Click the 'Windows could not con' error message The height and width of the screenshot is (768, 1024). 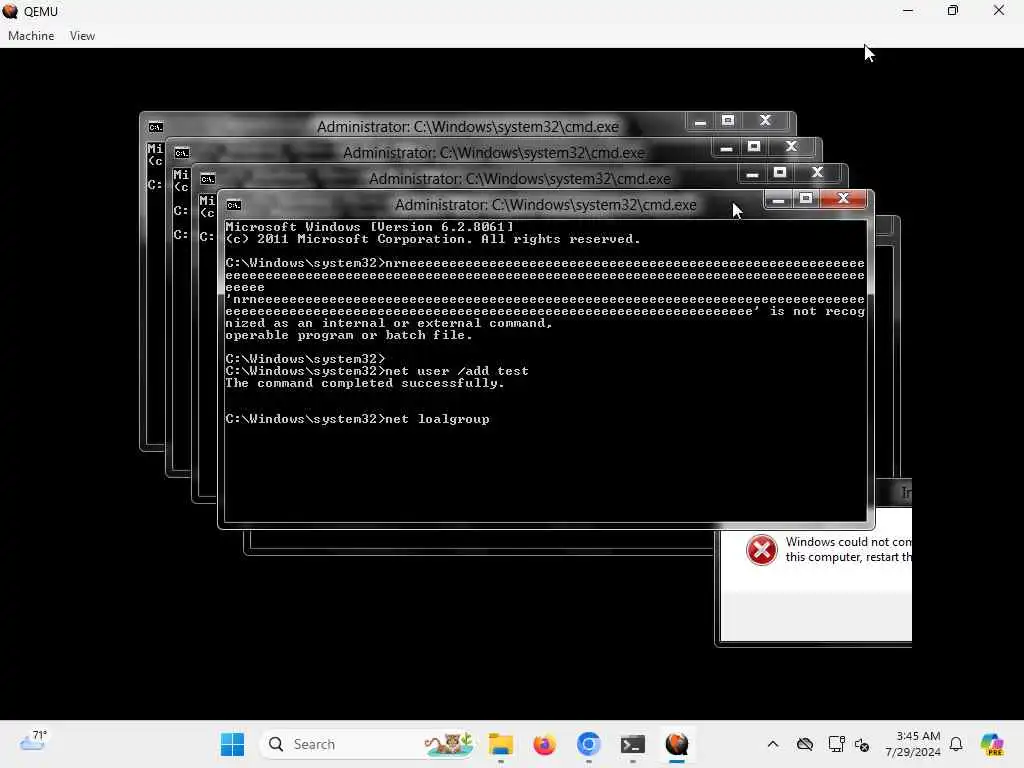click(848, 542)
